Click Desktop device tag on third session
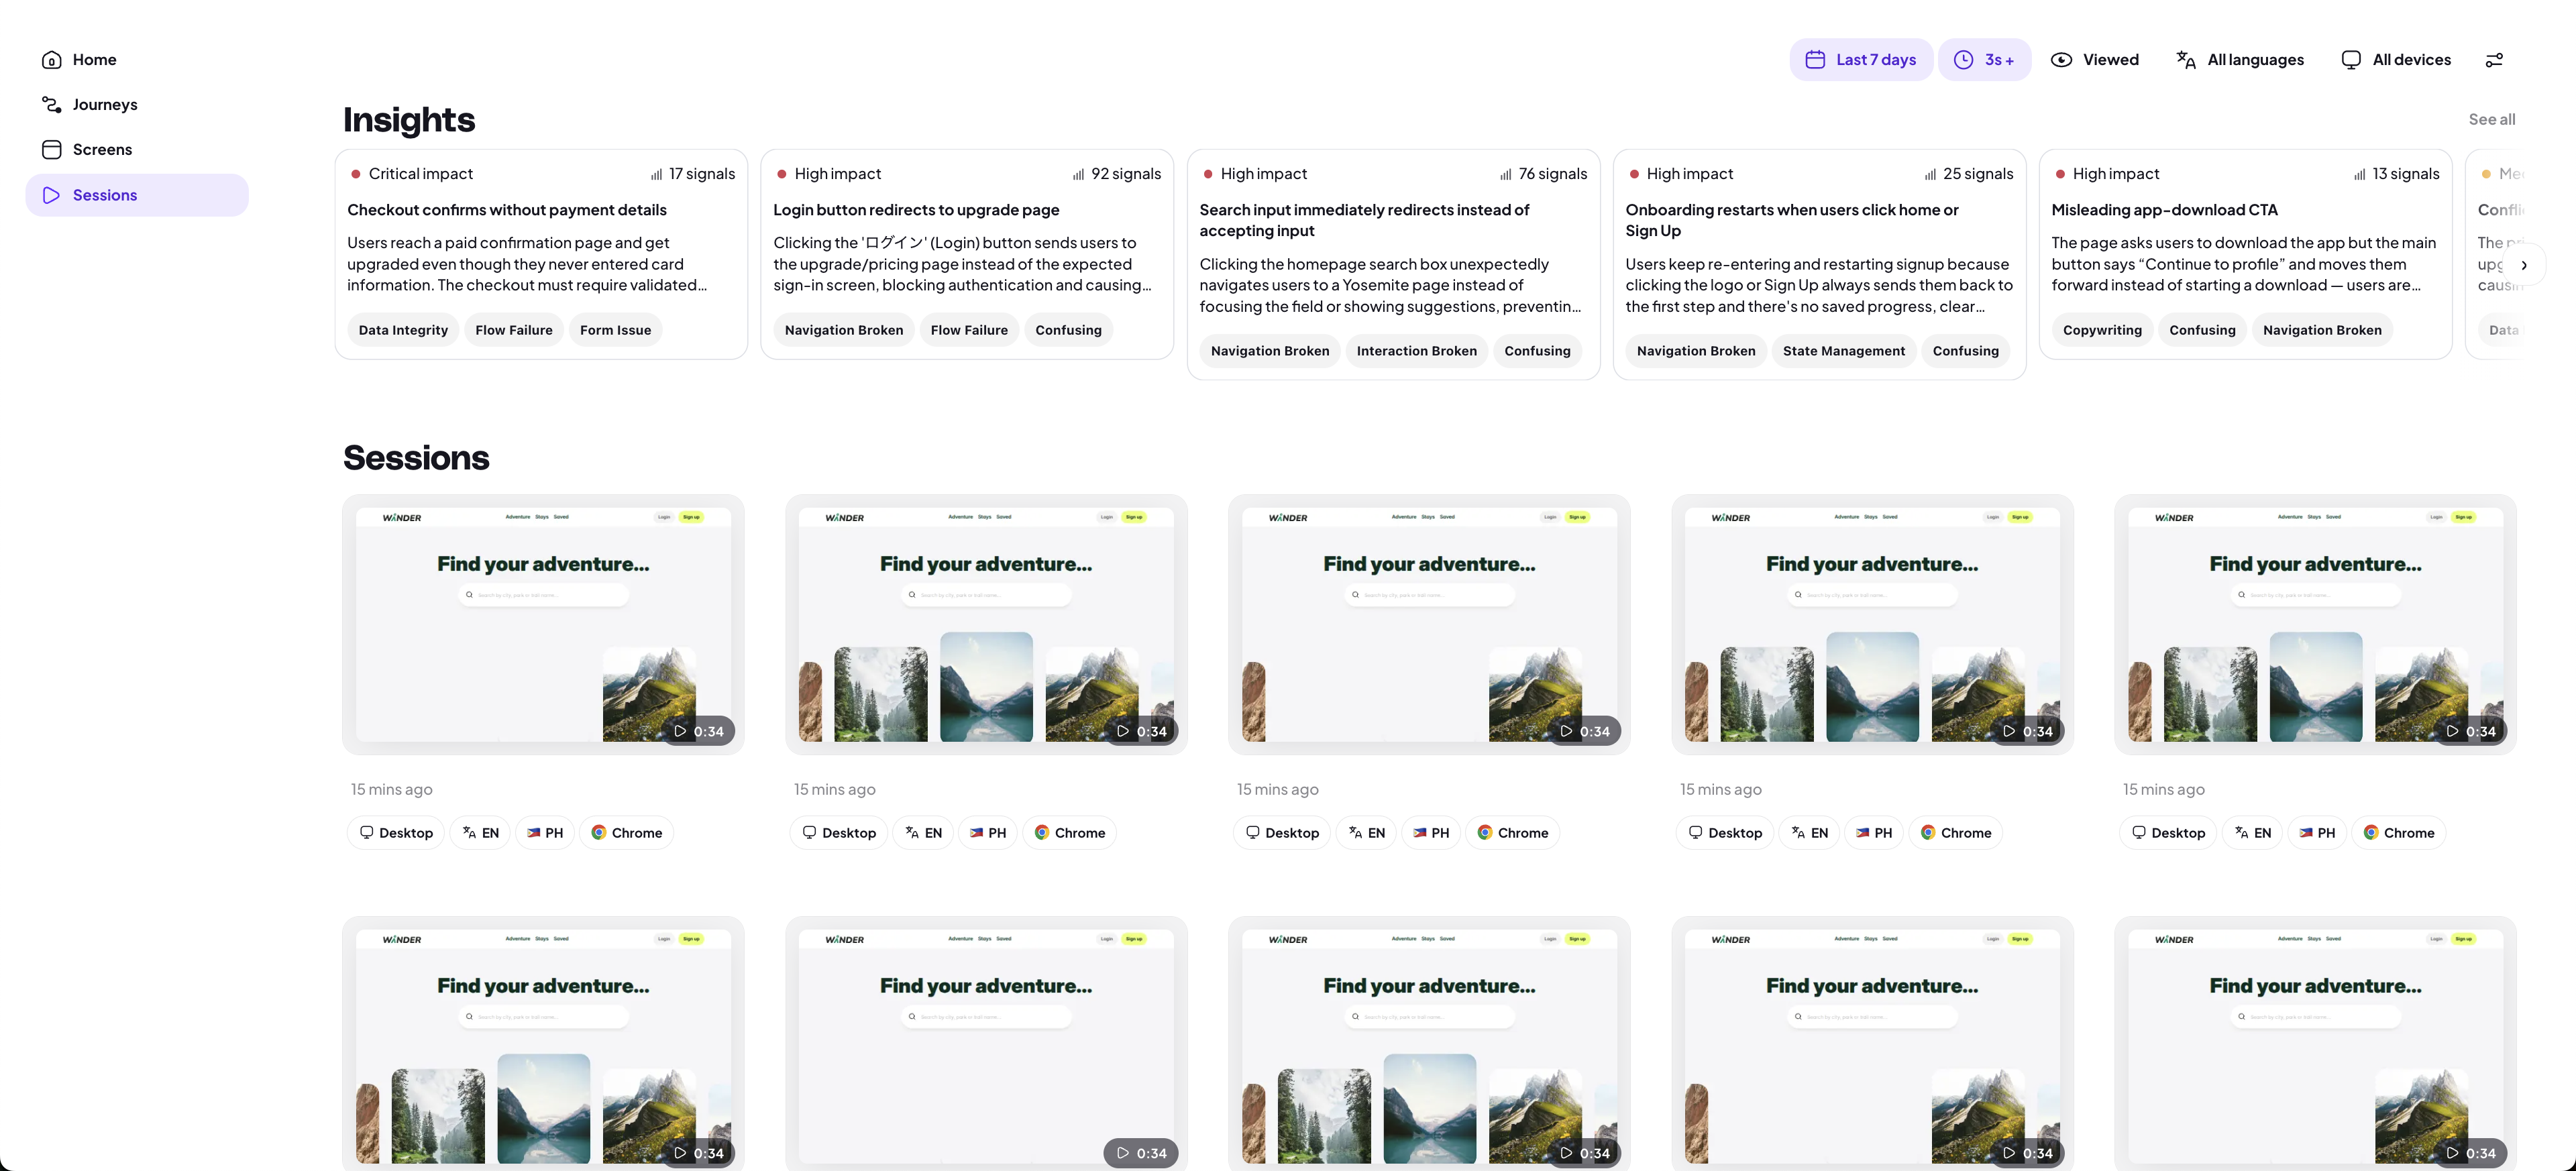This screenshot has width=2576, height=1171. [x=1281, y=833]
